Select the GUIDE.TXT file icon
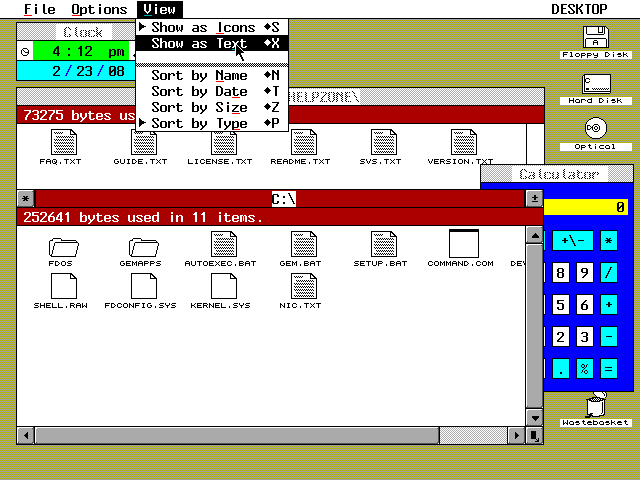The image size is (640, 480). click(144, 142)
